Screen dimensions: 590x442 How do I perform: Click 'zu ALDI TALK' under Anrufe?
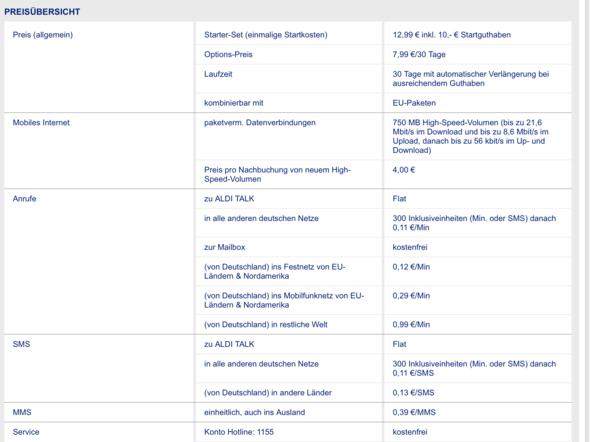tap(229, 199)
